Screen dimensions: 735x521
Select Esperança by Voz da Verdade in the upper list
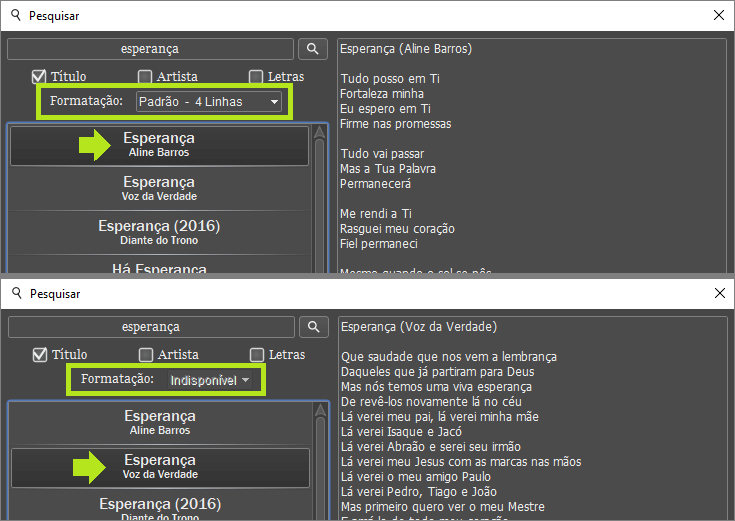[x=159, y=188]
